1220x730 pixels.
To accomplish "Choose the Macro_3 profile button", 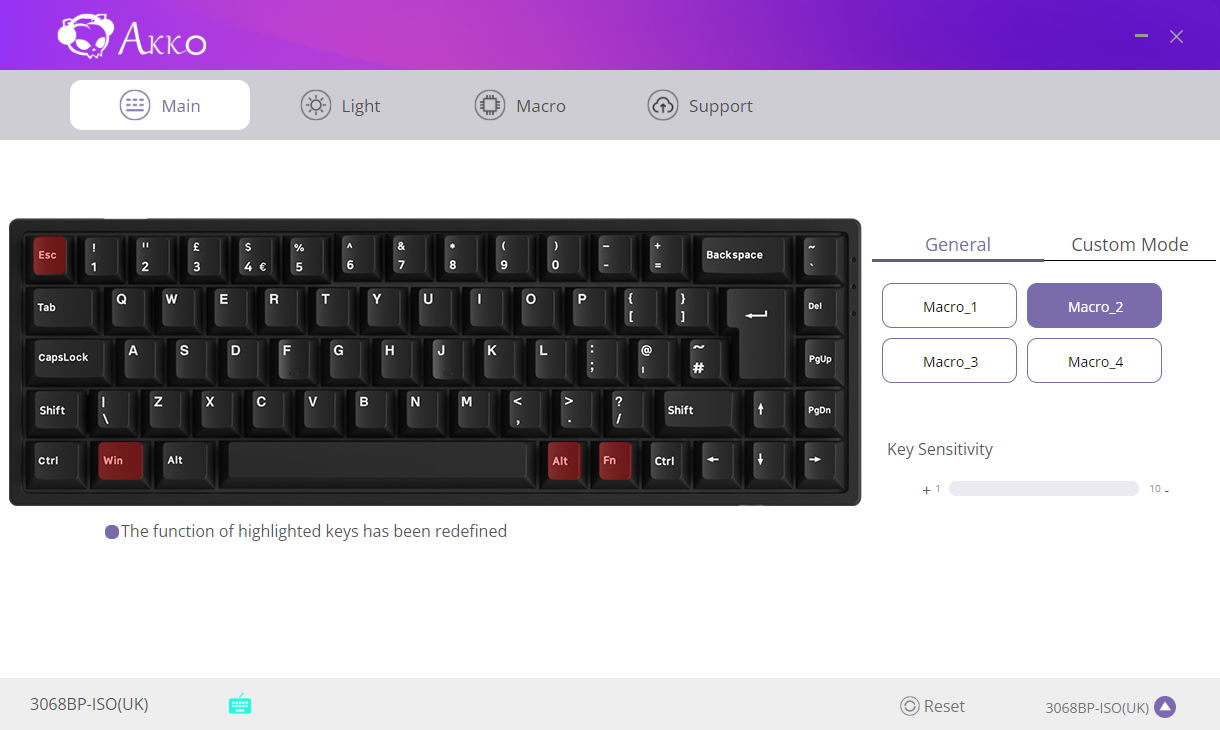I will point(949,361).
